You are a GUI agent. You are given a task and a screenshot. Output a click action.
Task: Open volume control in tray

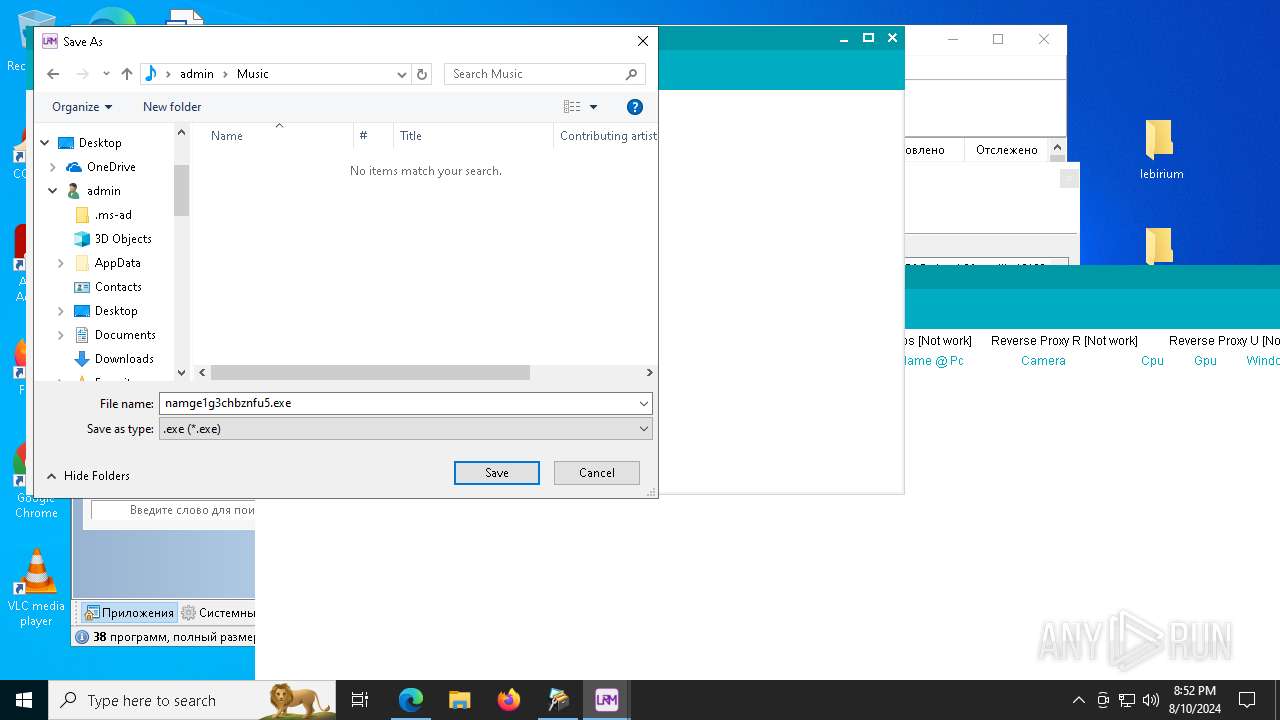[1151, 700]
